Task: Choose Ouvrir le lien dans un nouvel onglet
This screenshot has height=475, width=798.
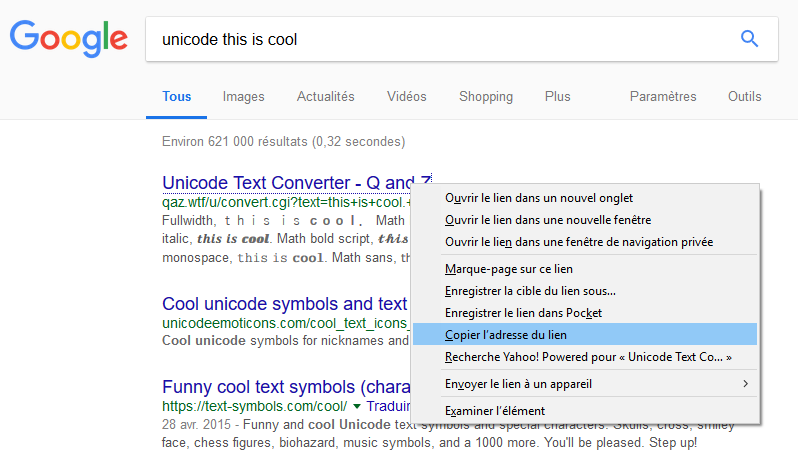Action: coord(539,198)
